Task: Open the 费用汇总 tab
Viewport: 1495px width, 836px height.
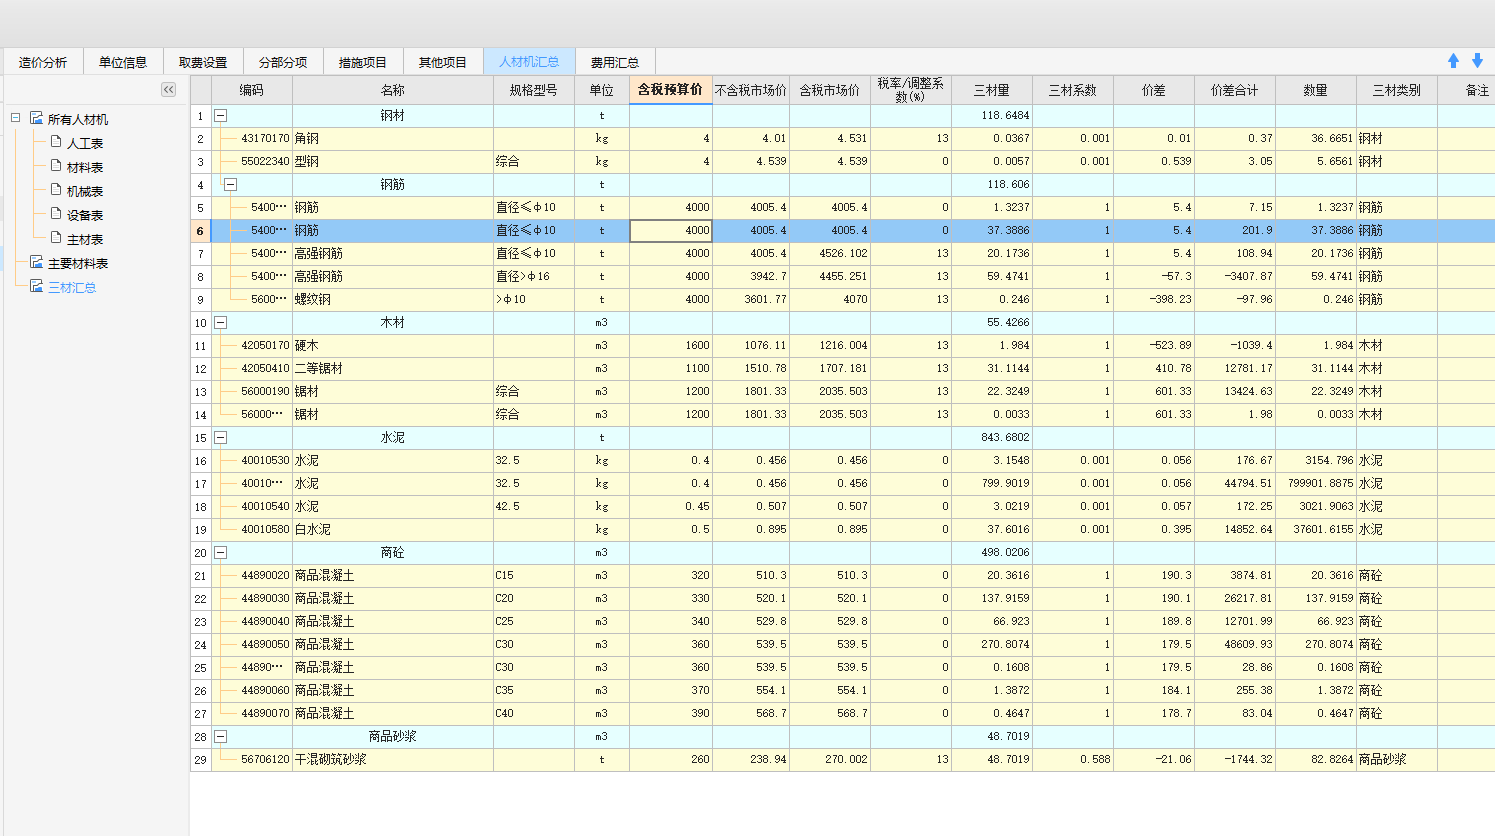Action: click(x=615, y=62)
